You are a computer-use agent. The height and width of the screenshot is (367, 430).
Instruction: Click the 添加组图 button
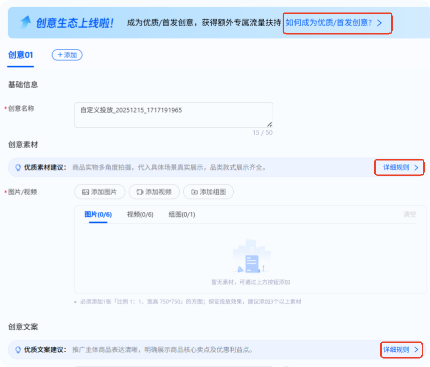(209, 192)
